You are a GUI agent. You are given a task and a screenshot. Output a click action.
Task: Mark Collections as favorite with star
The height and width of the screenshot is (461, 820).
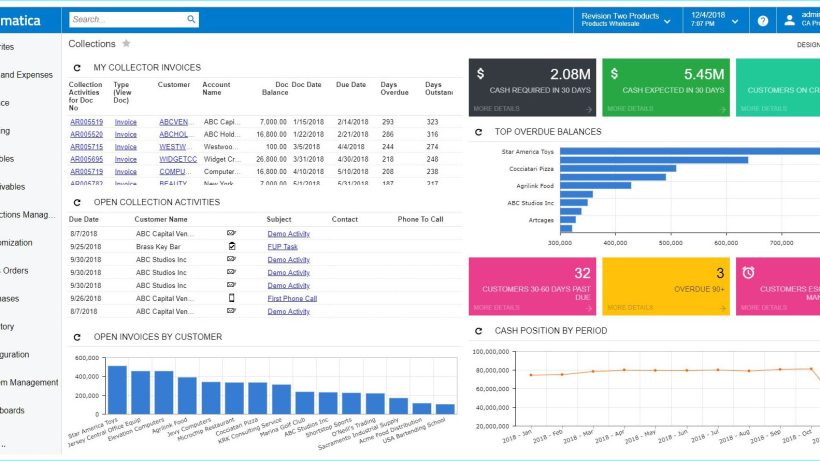point(126,43)
